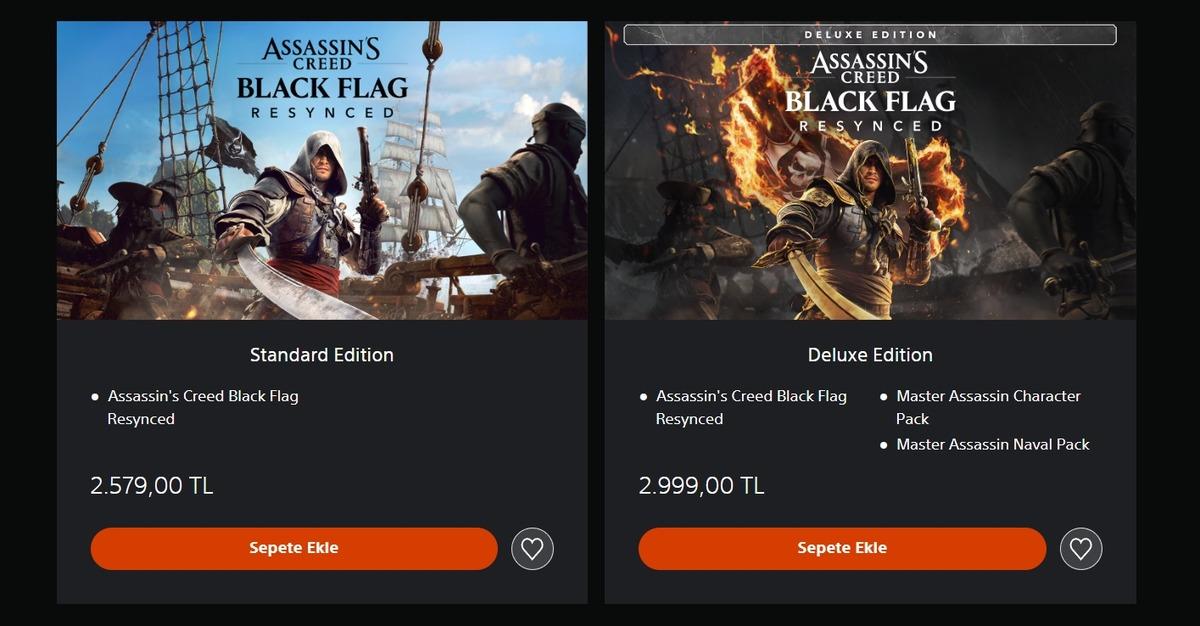Open the Standard Edition cover artwork

point(322,170)
